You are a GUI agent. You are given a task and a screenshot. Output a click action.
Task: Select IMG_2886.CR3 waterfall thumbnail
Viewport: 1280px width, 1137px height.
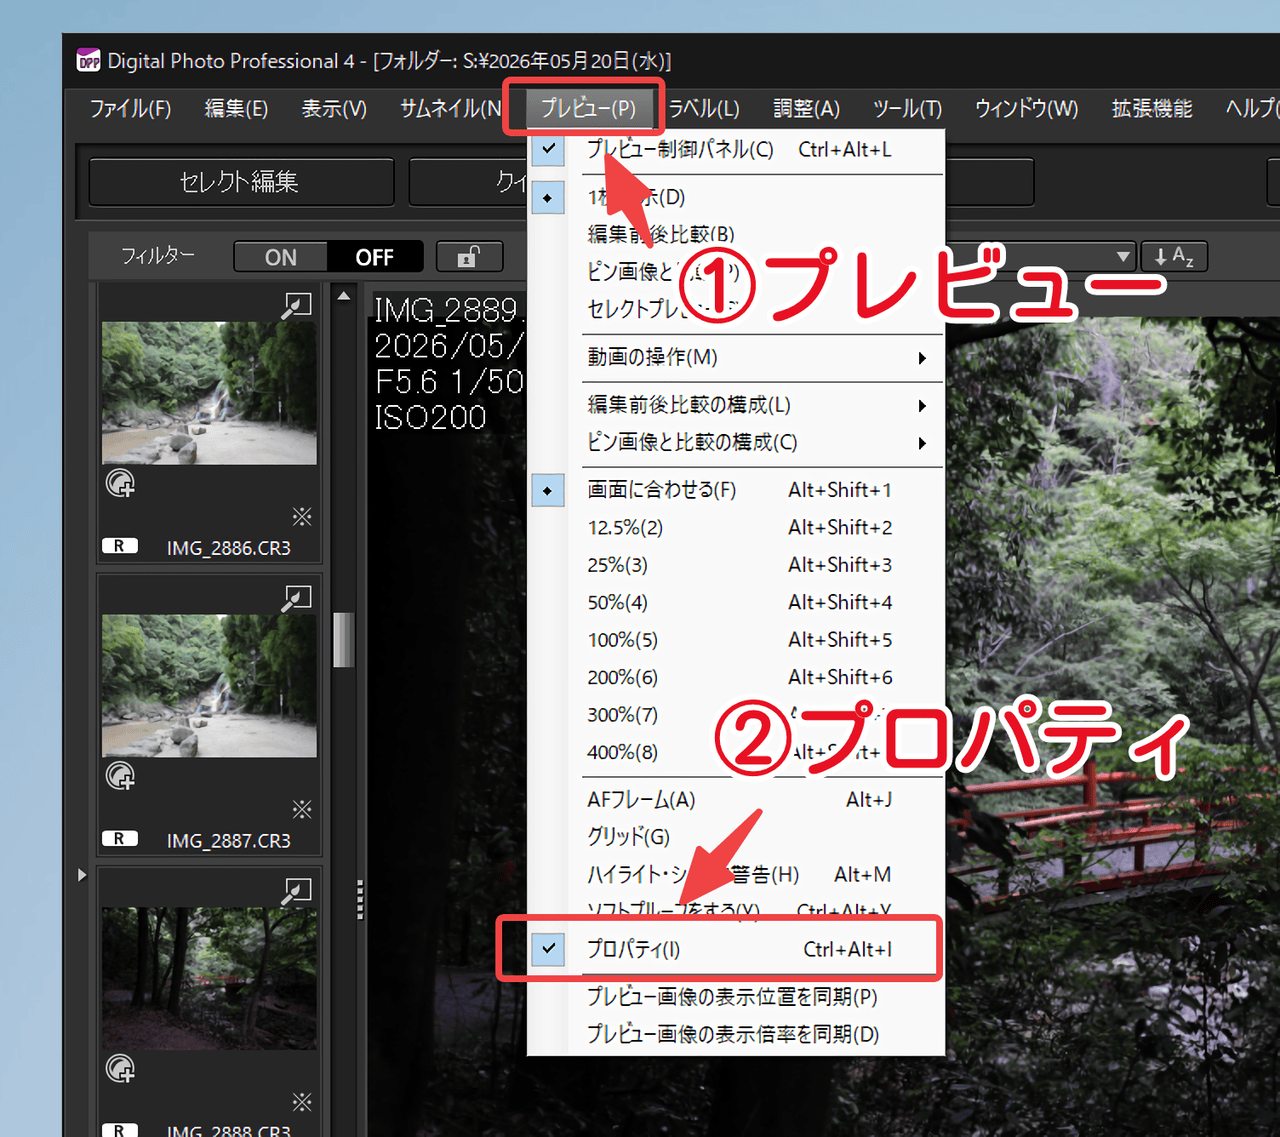click(x=209, y=393)
